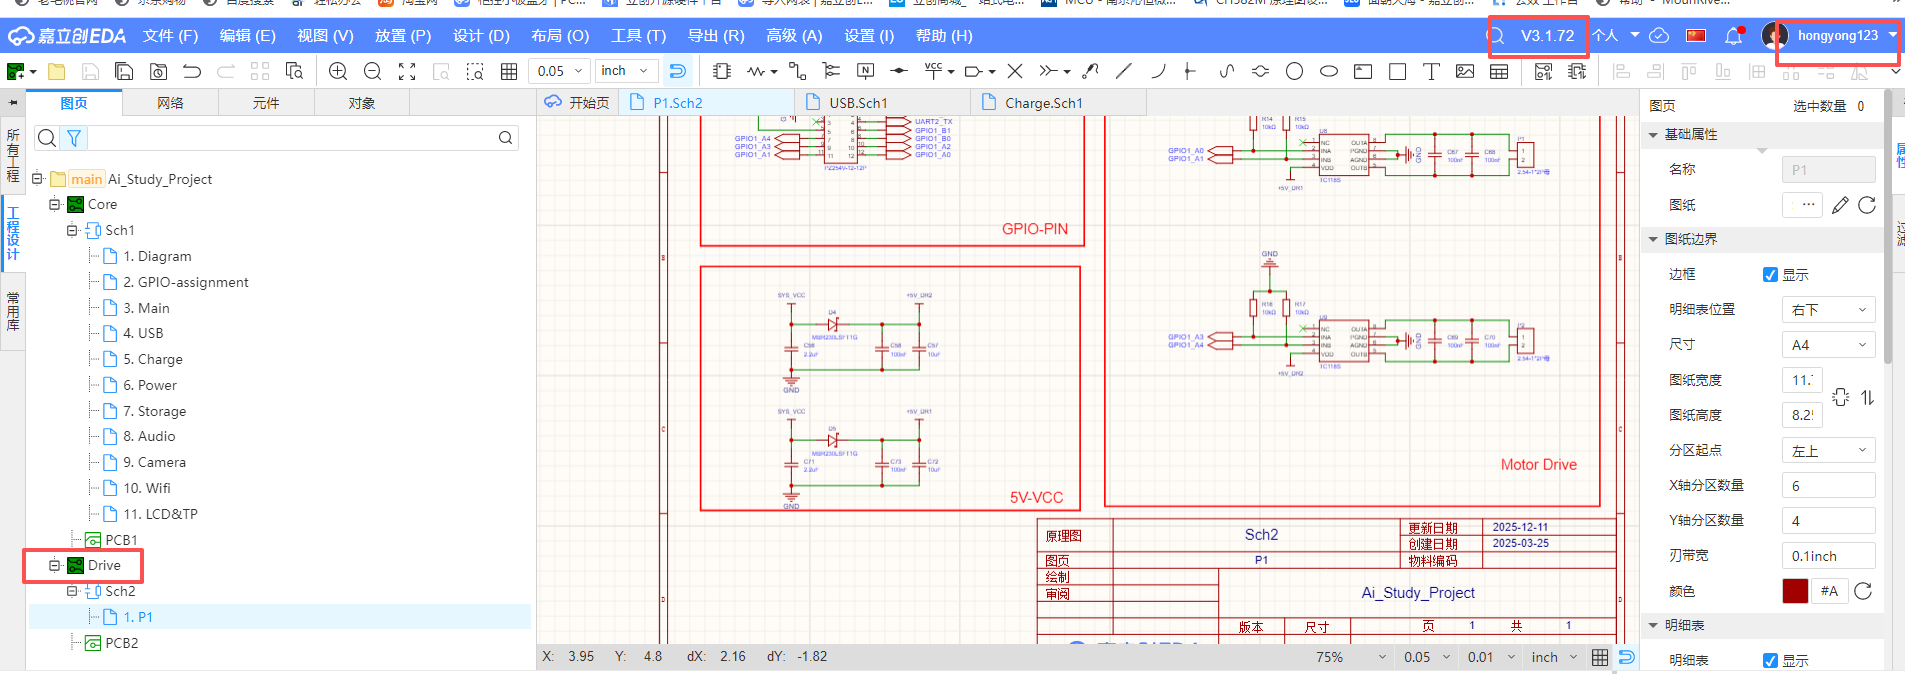Click the X轴分区数量 input field
Screen dimensions: 1905x674
(1828, 485)
